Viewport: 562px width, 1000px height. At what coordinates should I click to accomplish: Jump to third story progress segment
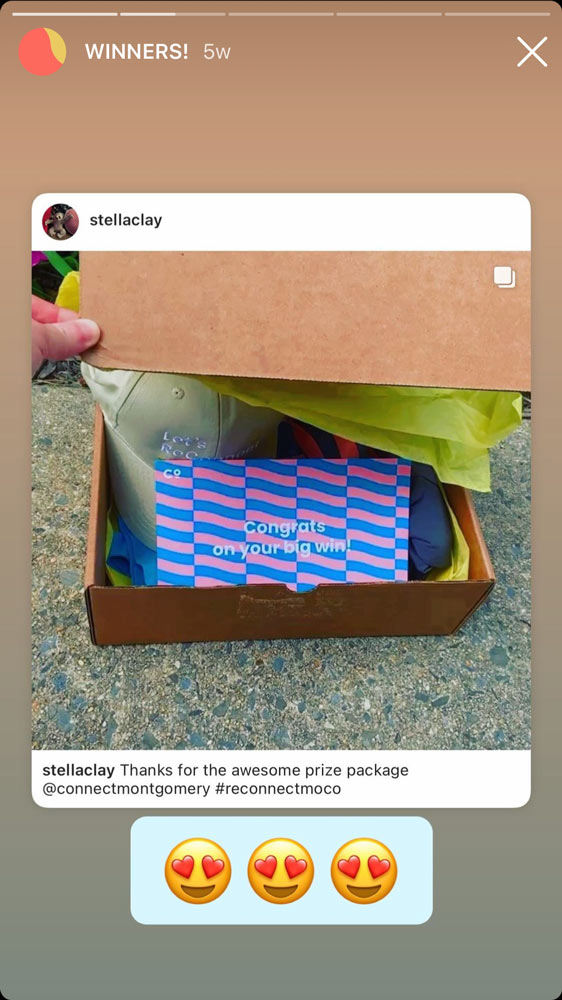(281, 13)
